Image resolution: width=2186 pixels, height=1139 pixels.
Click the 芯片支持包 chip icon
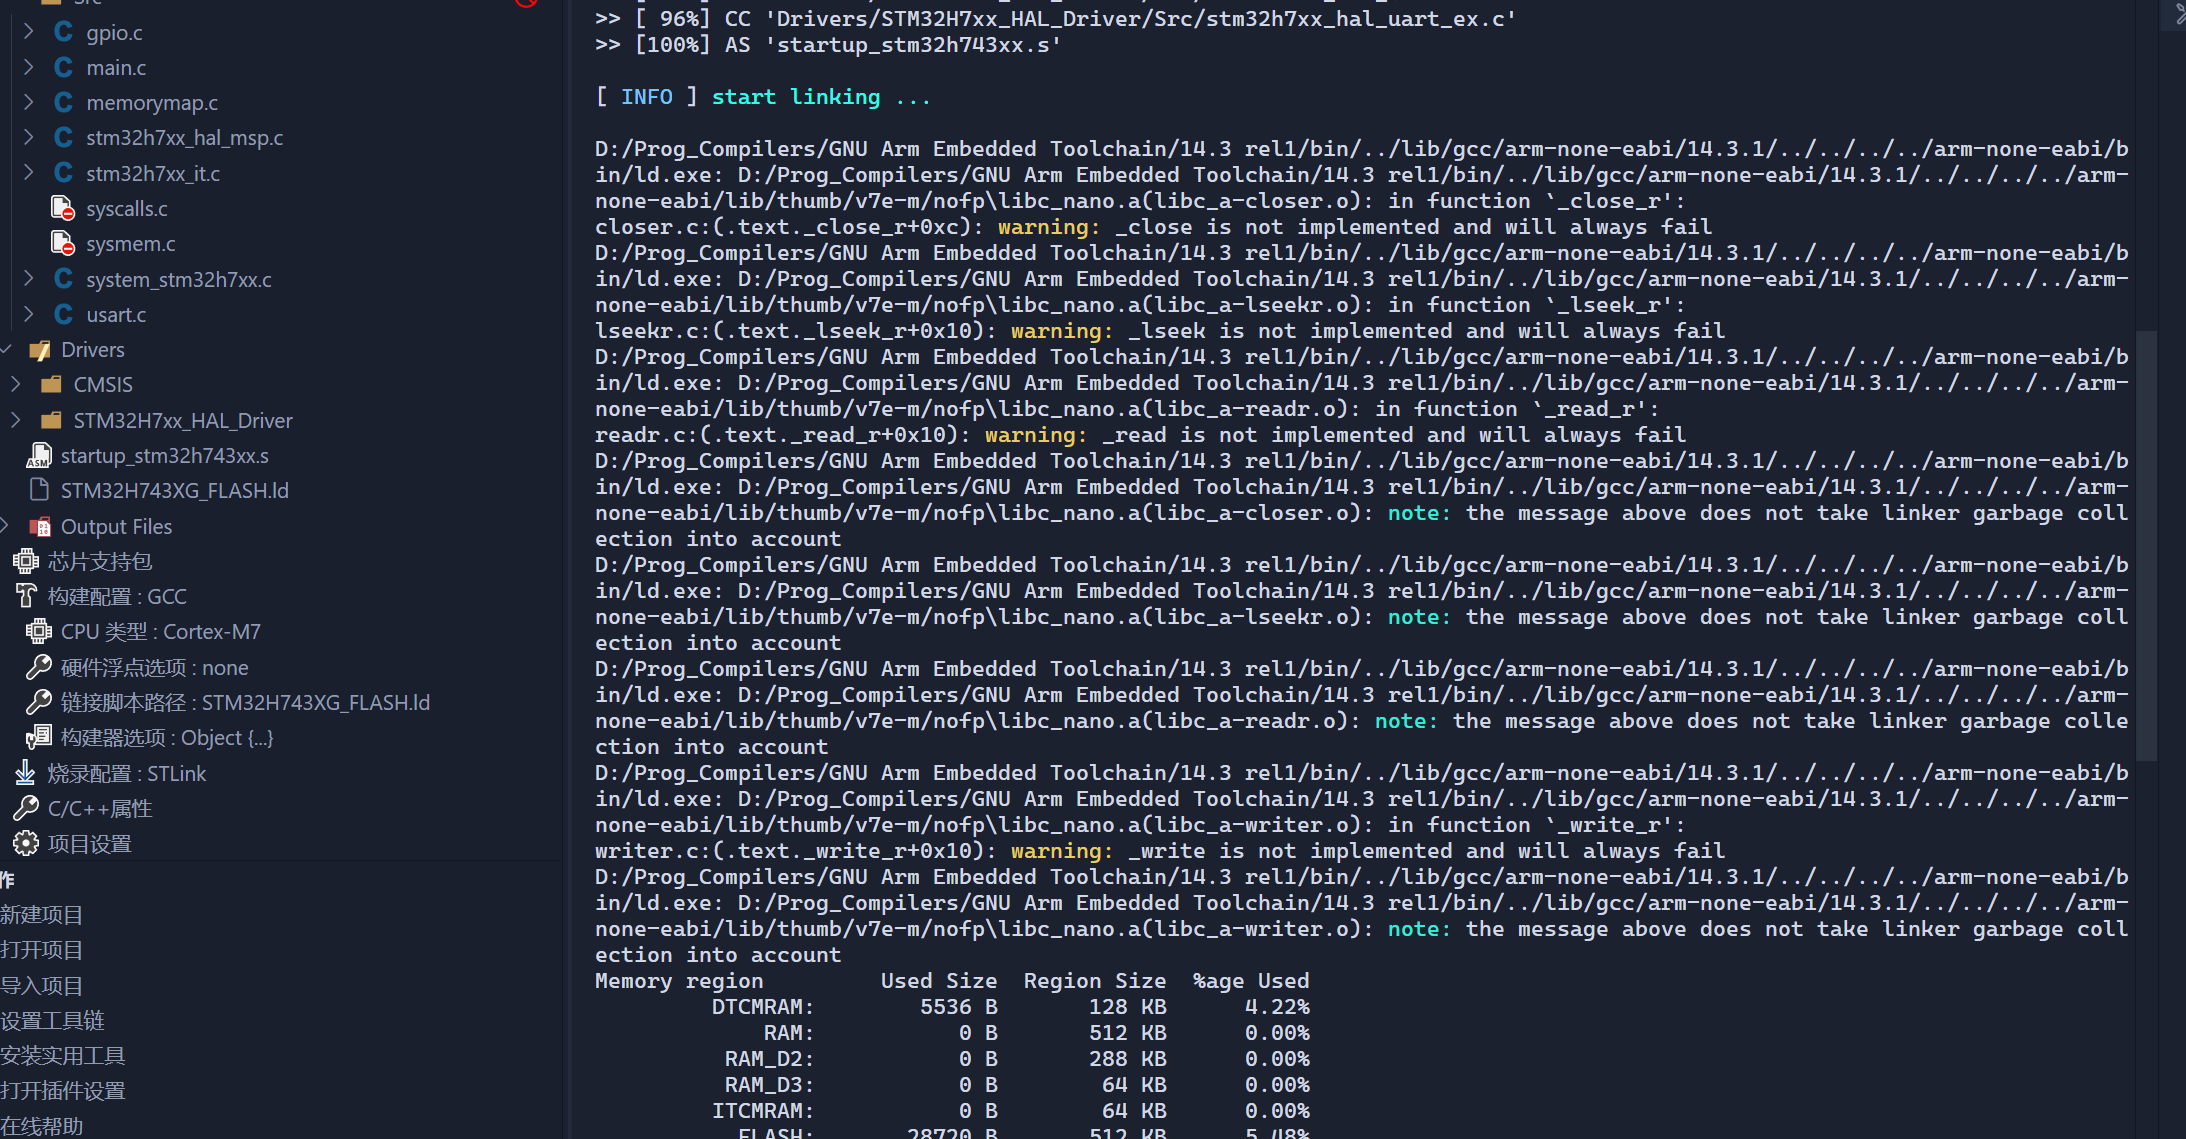(26, 561)
